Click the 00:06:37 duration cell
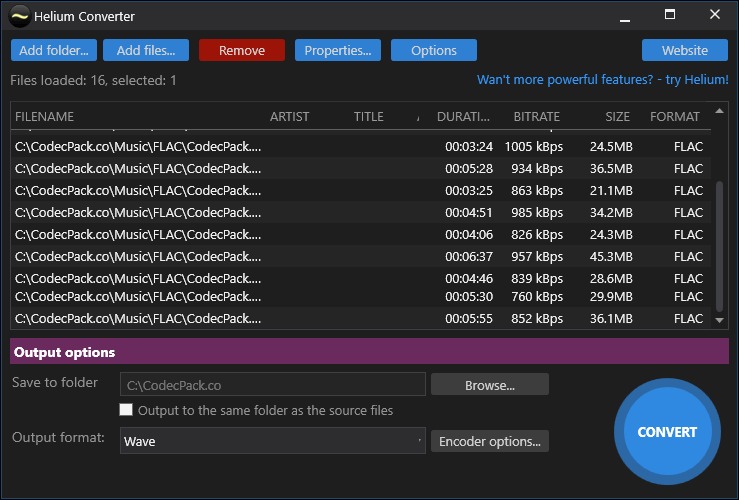This screenshot has width=739, height=500. coord(469,256)
